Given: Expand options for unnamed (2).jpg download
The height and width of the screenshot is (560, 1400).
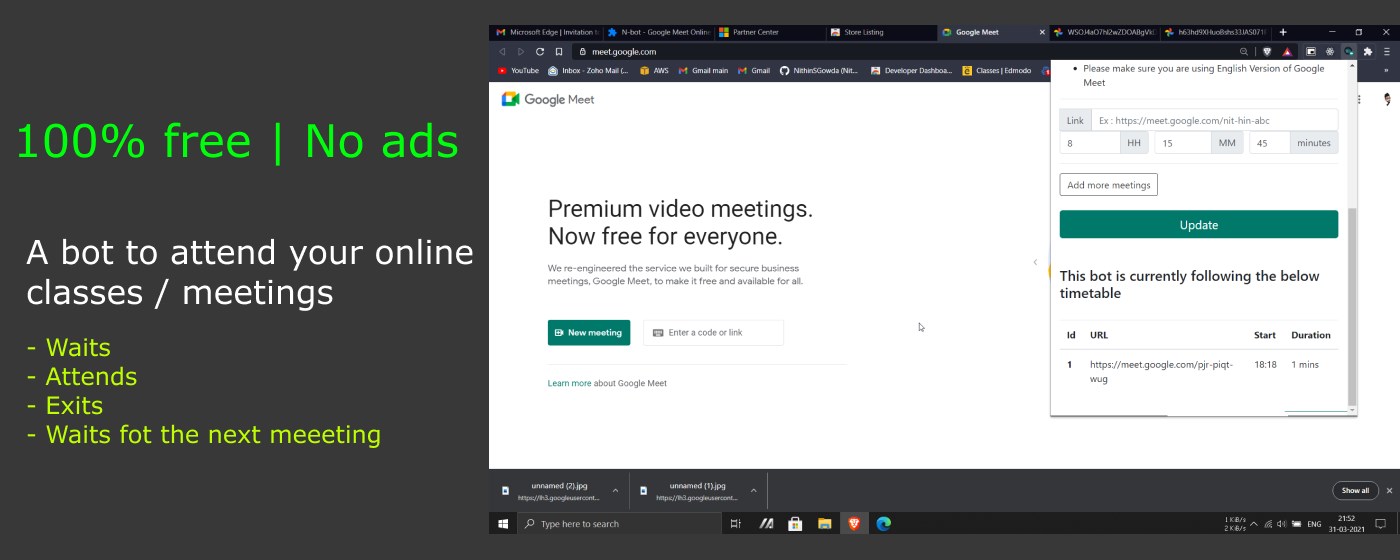Looking at the screenshot, I should pyautogui.click(x=615, y=491).
